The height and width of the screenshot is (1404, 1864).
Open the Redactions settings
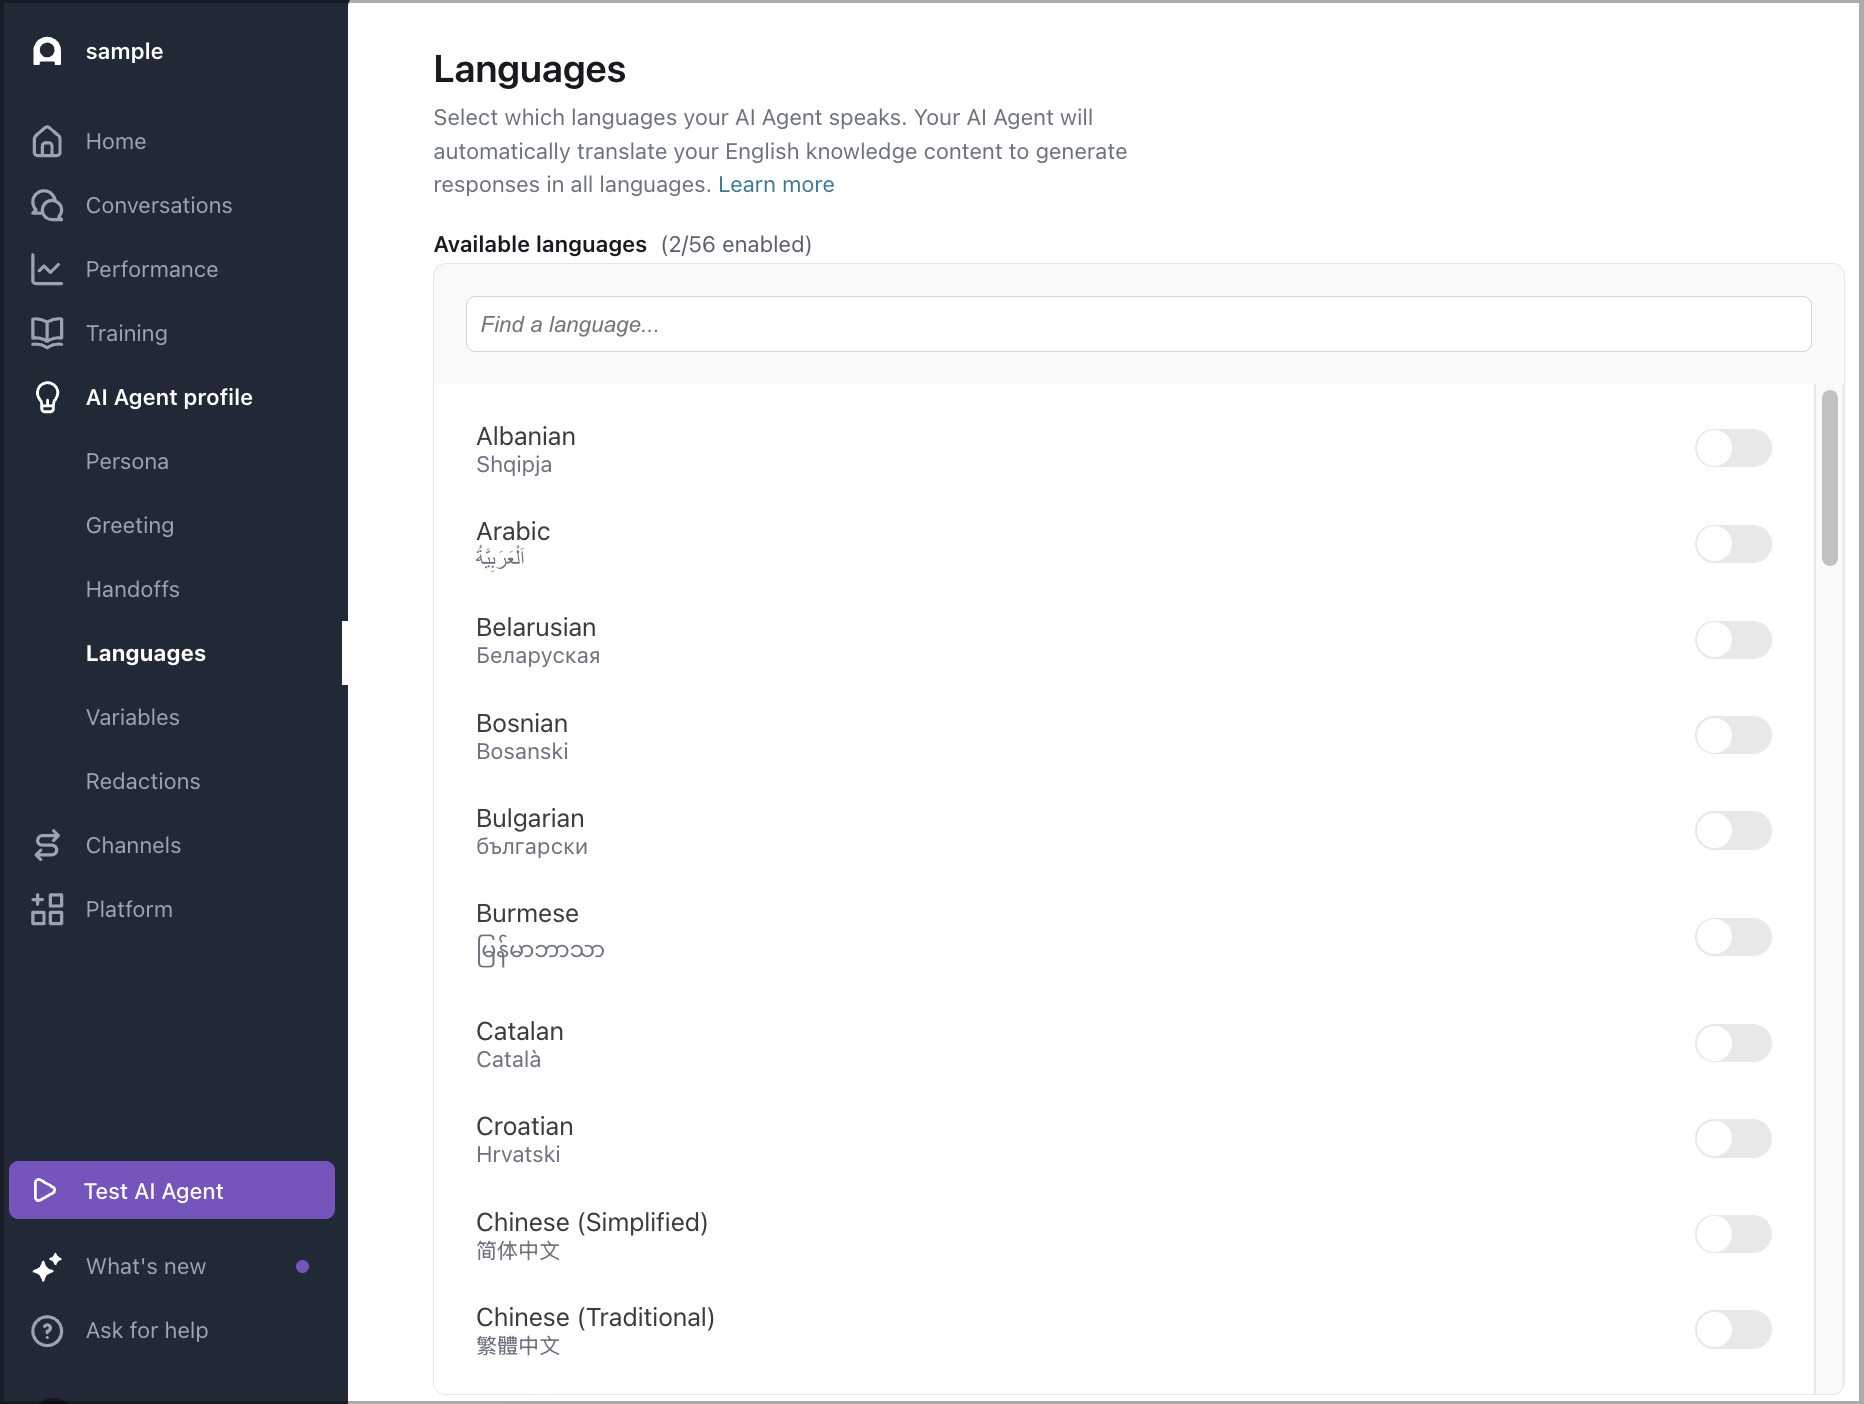143,781
